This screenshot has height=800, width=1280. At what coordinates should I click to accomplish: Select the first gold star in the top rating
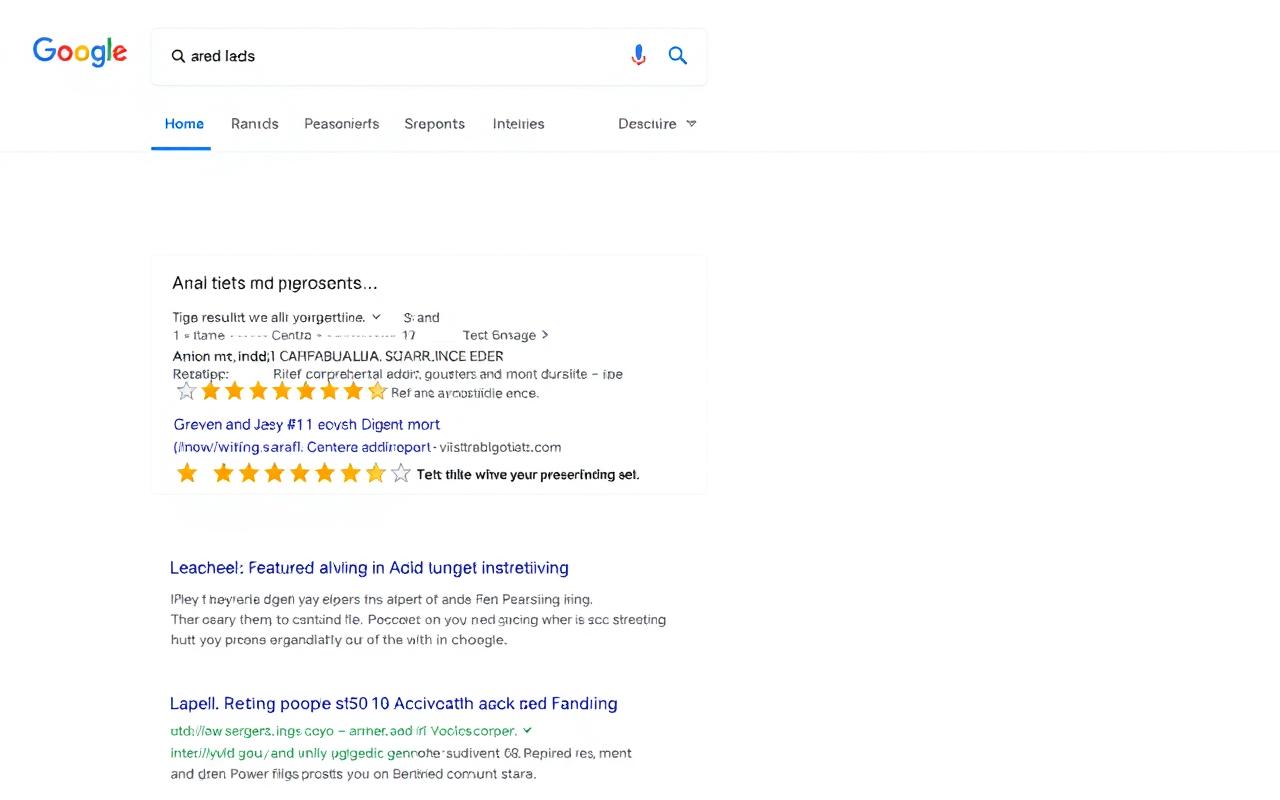click(x=210, y=390)
